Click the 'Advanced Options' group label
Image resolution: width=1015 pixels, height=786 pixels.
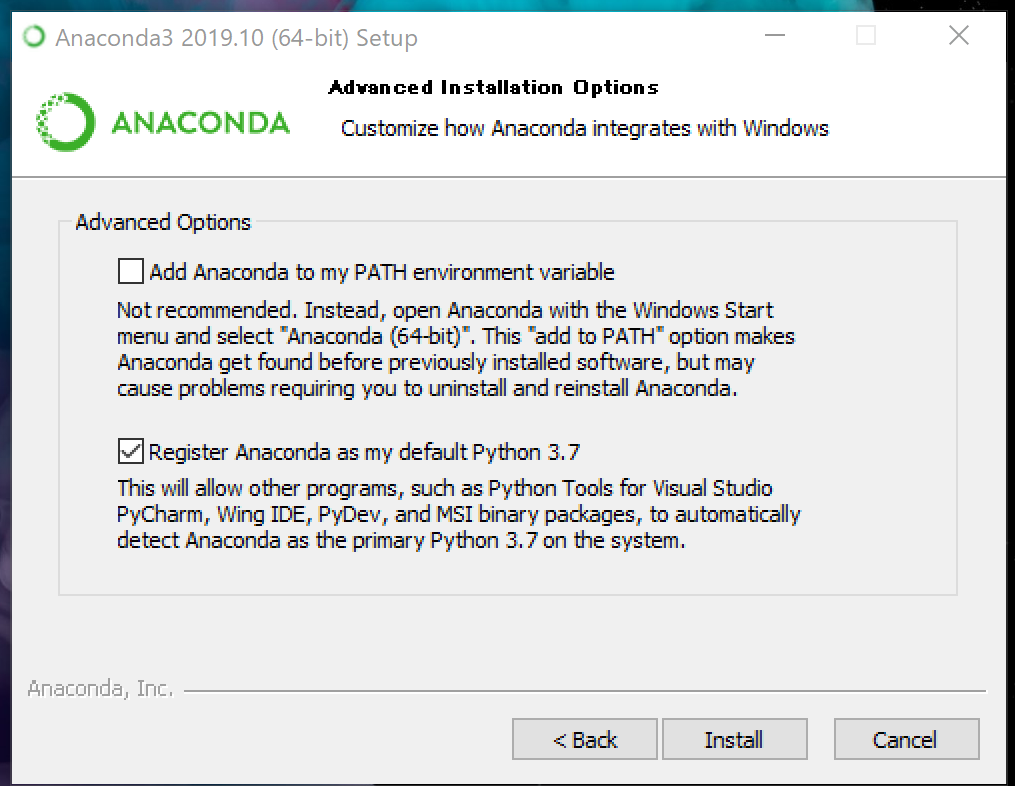[x=163, y=222]
